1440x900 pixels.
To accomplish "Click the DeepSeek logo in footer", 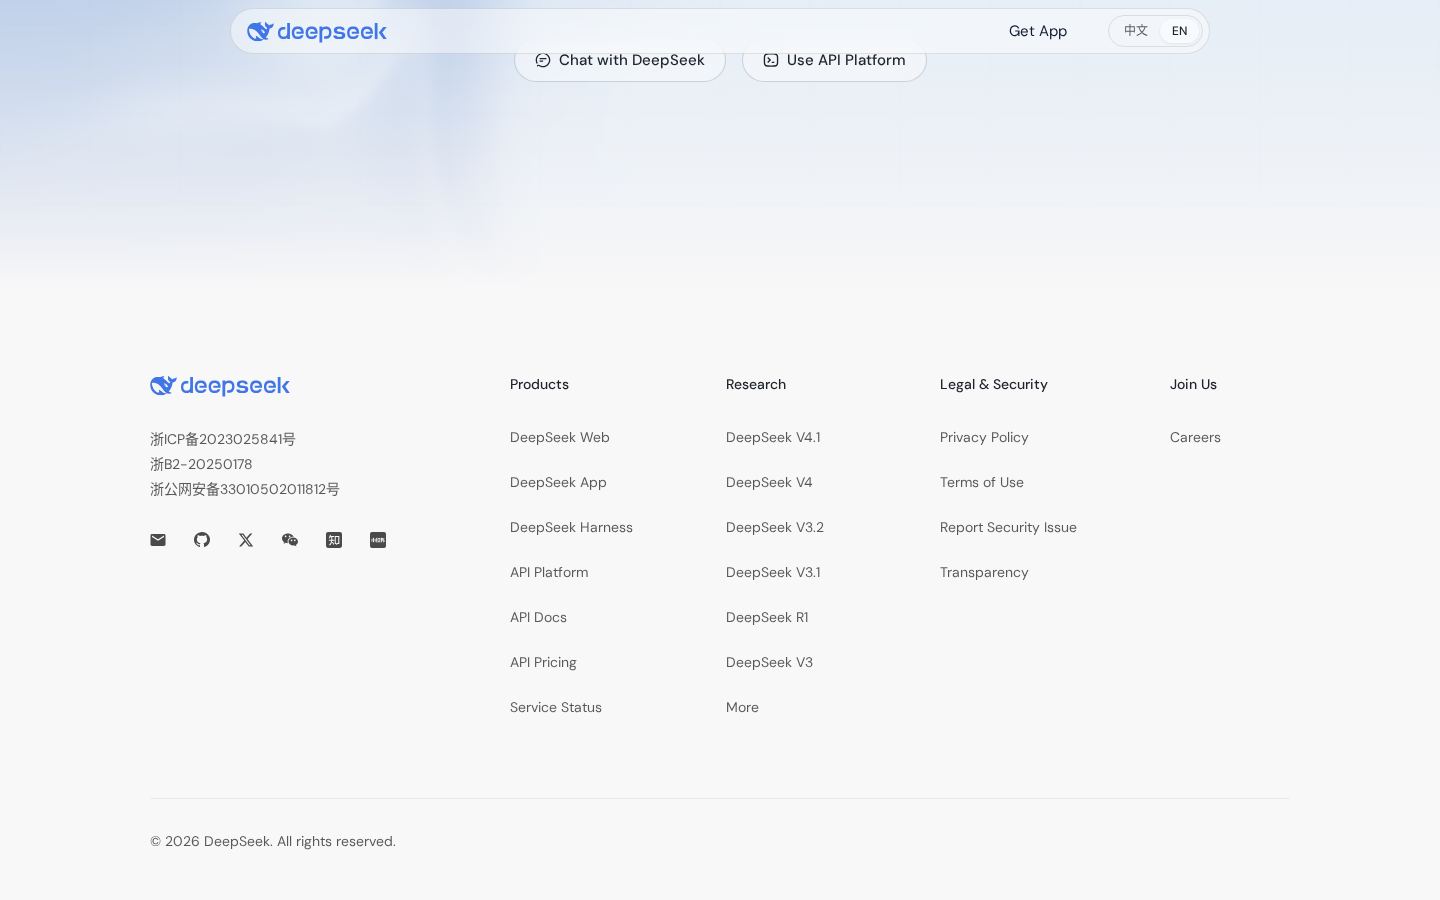I will [220, 386].
